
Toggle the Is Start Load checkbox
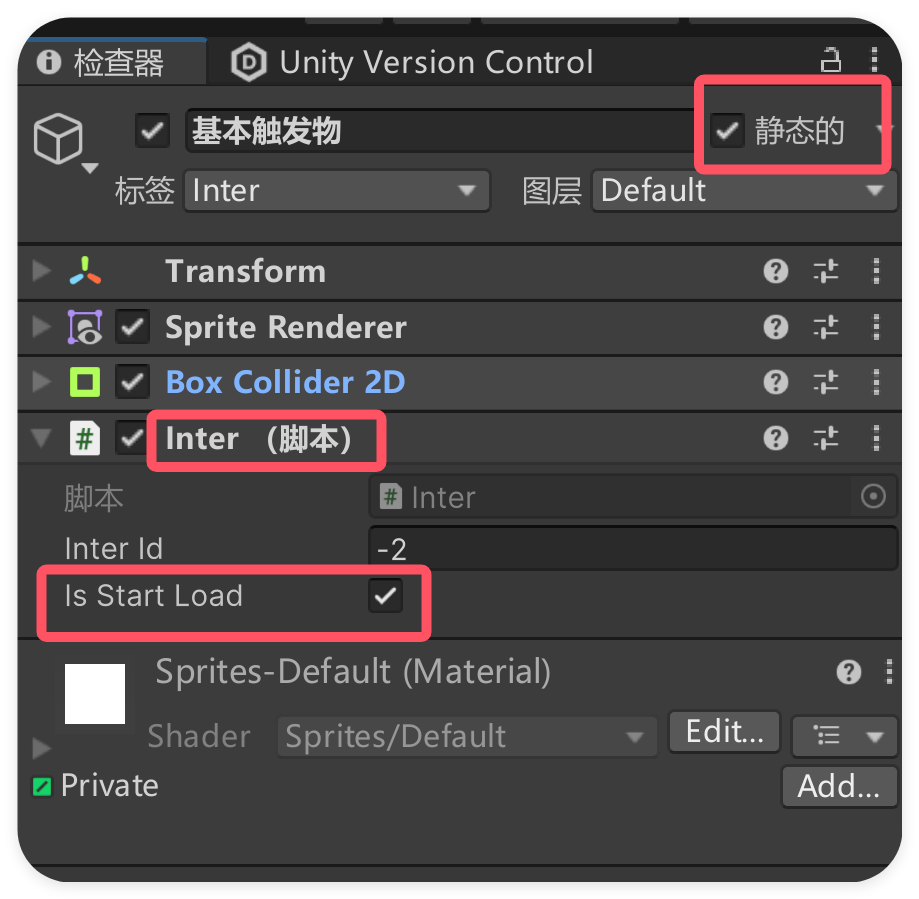click(x=385, y=596)
